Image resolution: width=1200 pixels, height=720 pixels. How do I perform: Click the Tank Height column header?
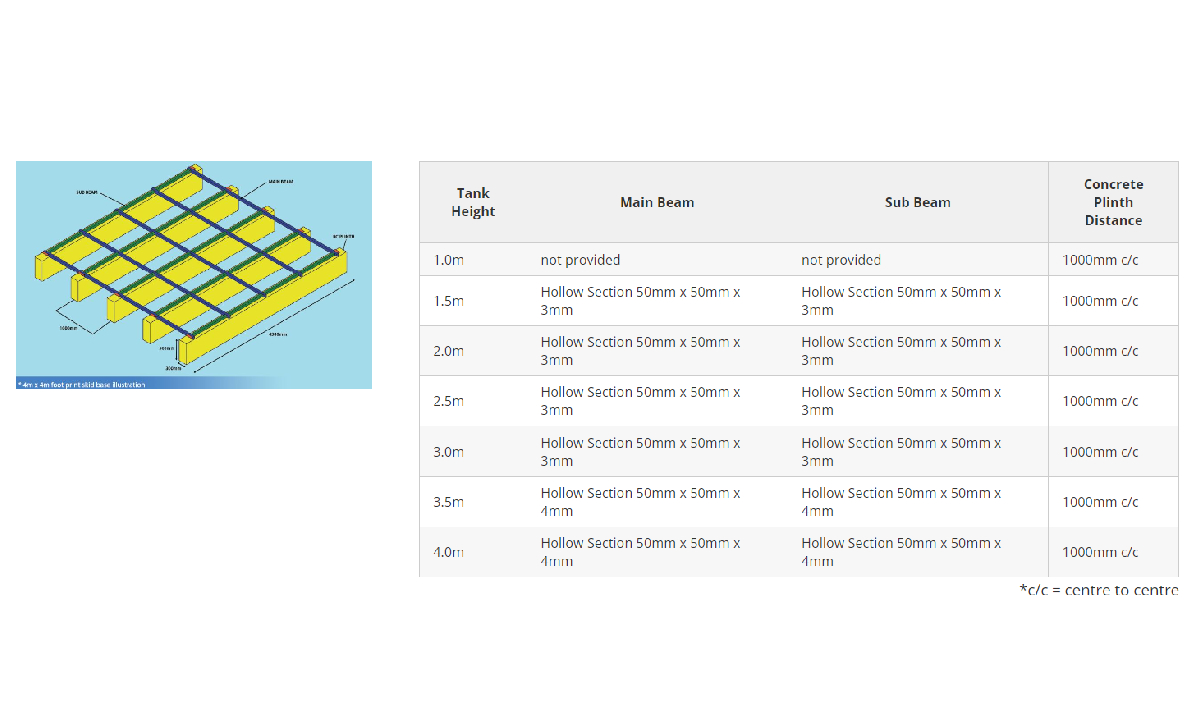click(x=473, y=202)
